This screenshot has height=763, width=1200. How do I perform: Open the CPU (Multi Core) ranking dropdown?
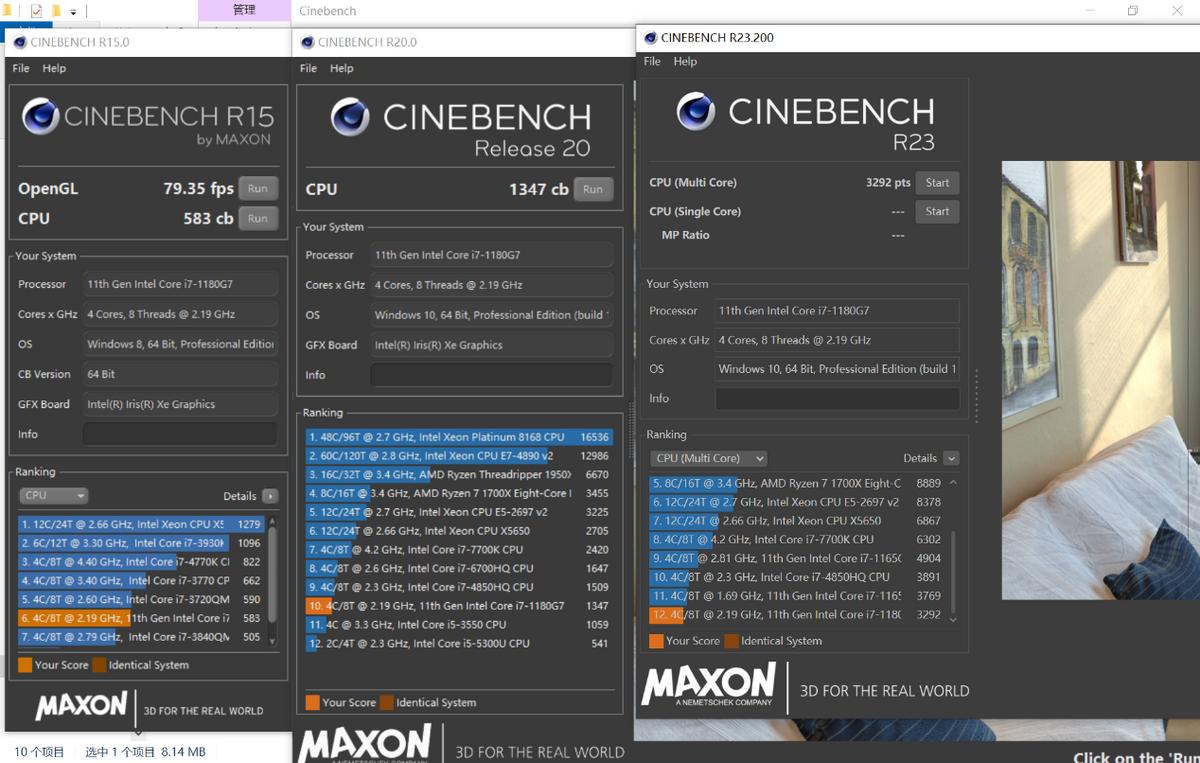tap(709, 458)
